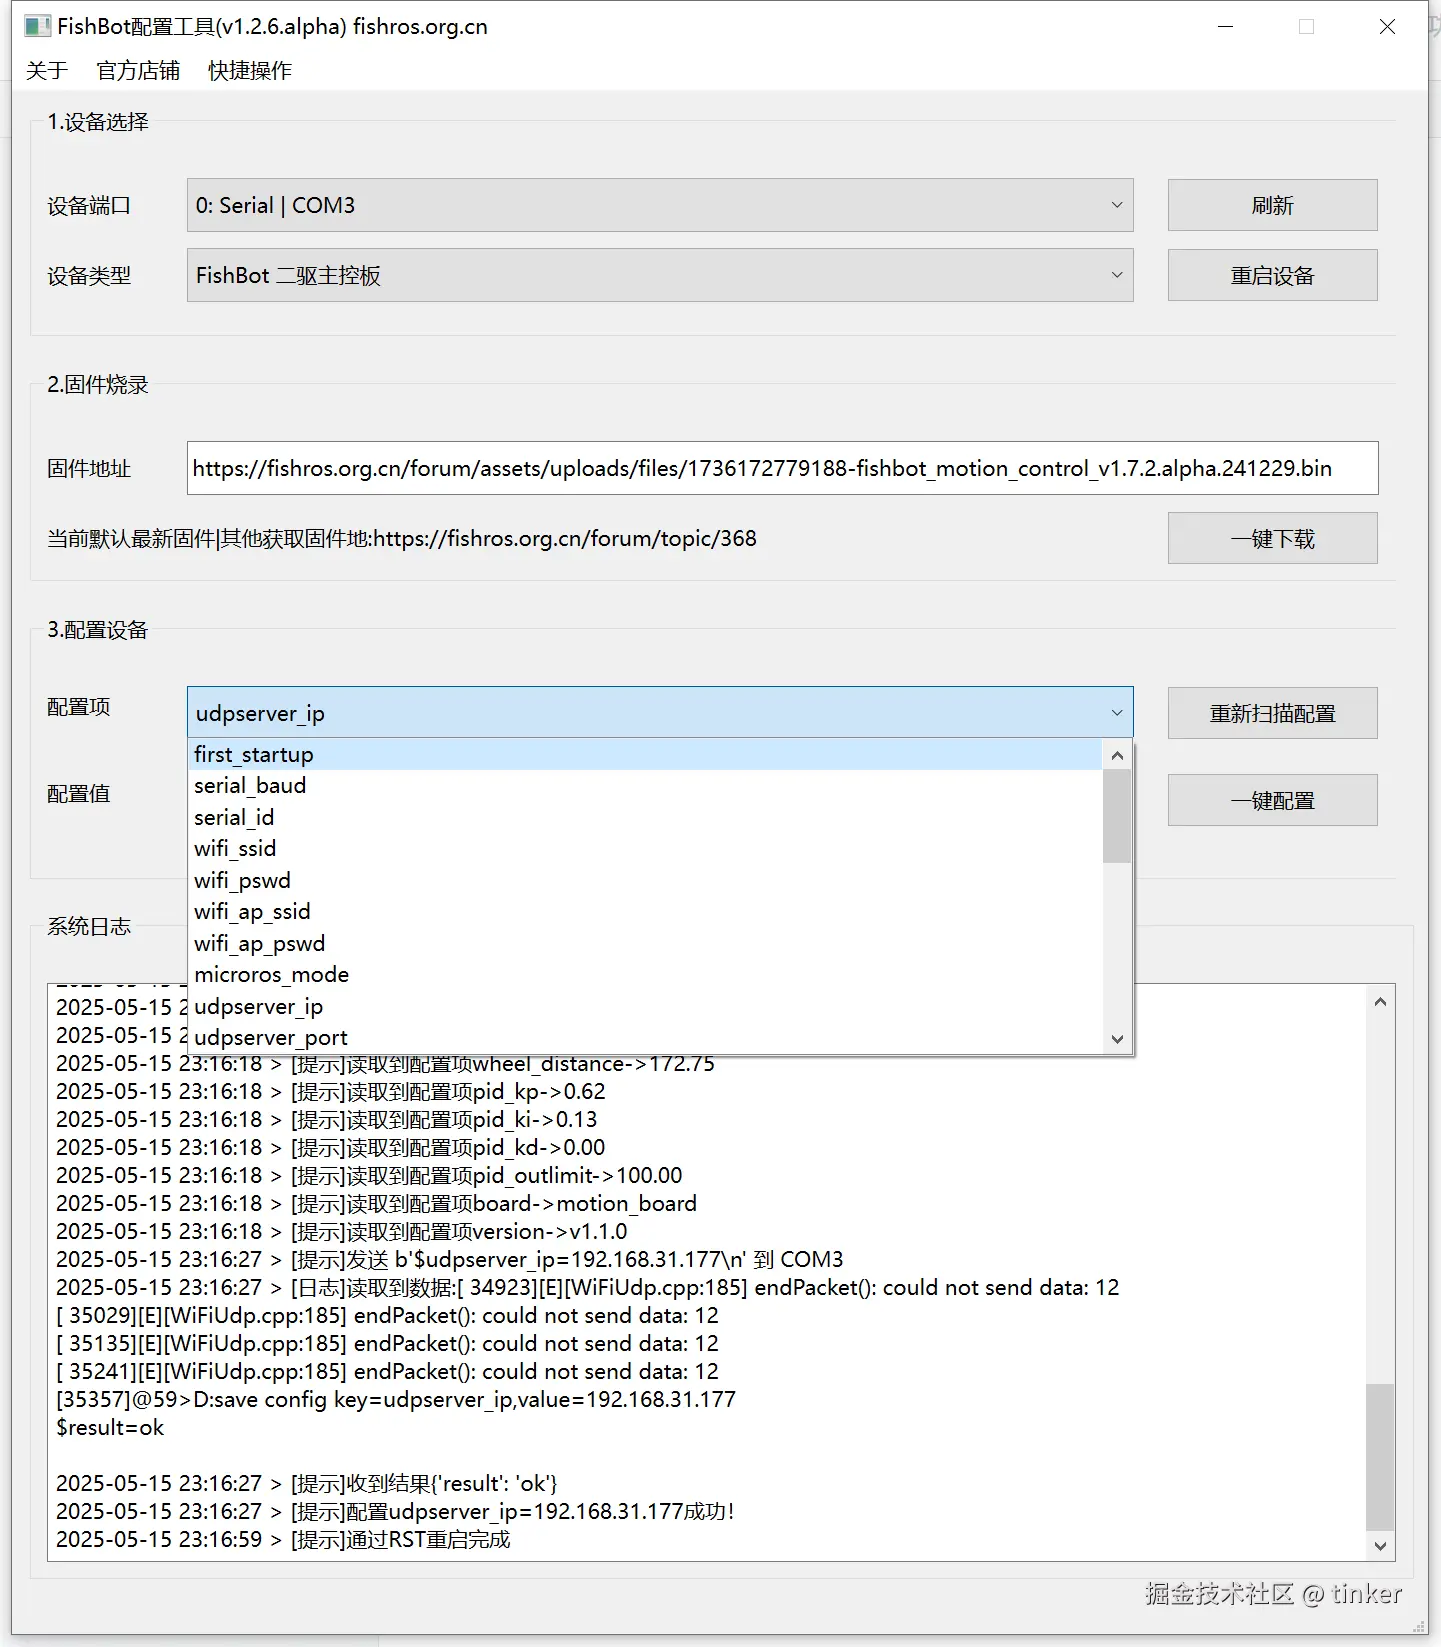Expand the 设备端口 COM3 dropdown

660,205
